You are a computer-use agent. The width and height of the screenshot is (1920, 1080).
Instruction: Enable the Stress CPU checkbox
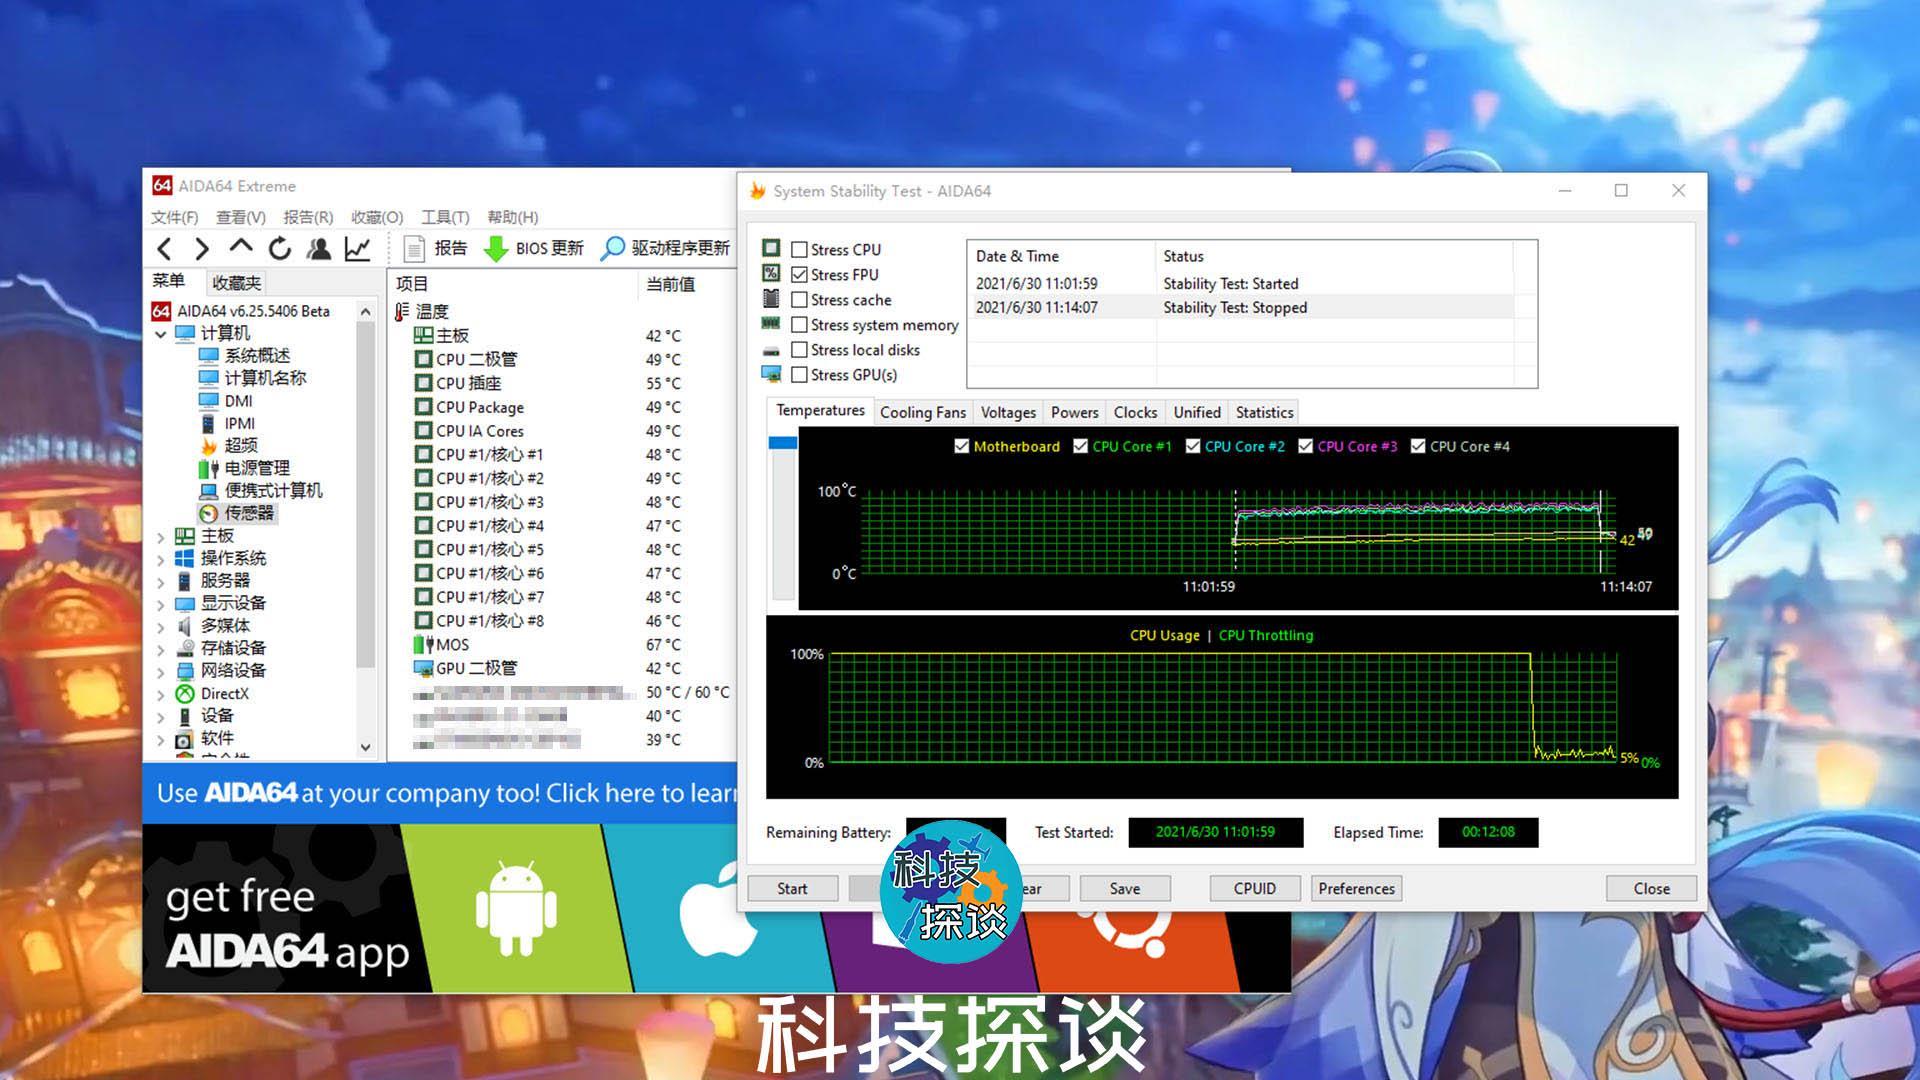799,250
